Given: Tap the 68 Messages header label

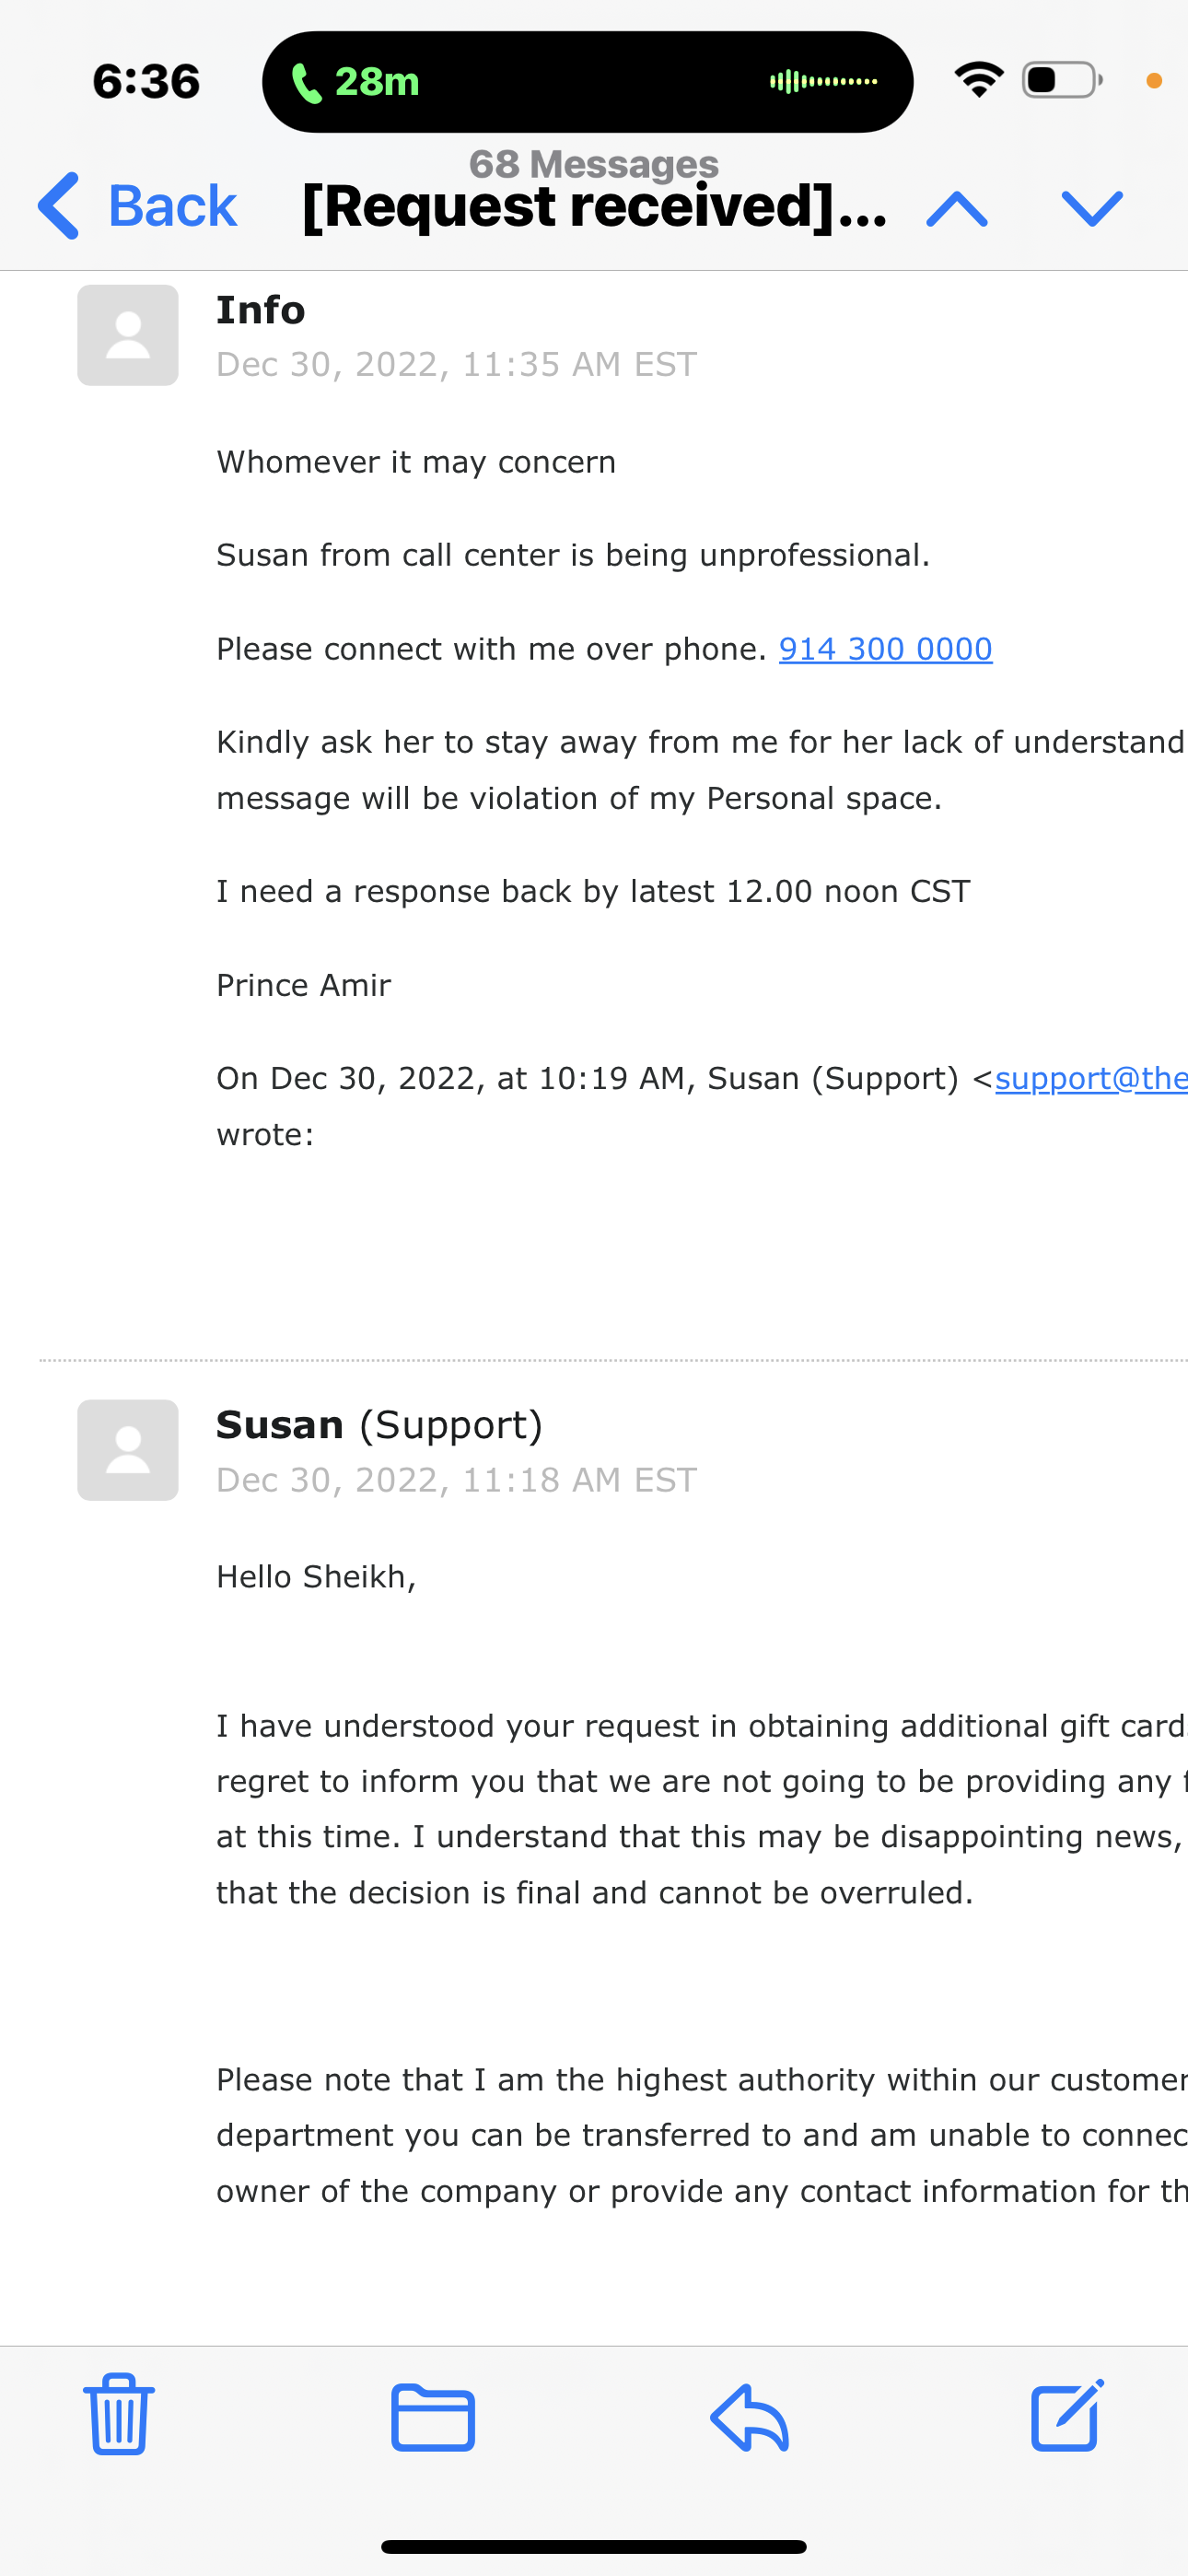Looking at the screenshot, I should click(x=594, y=163).
